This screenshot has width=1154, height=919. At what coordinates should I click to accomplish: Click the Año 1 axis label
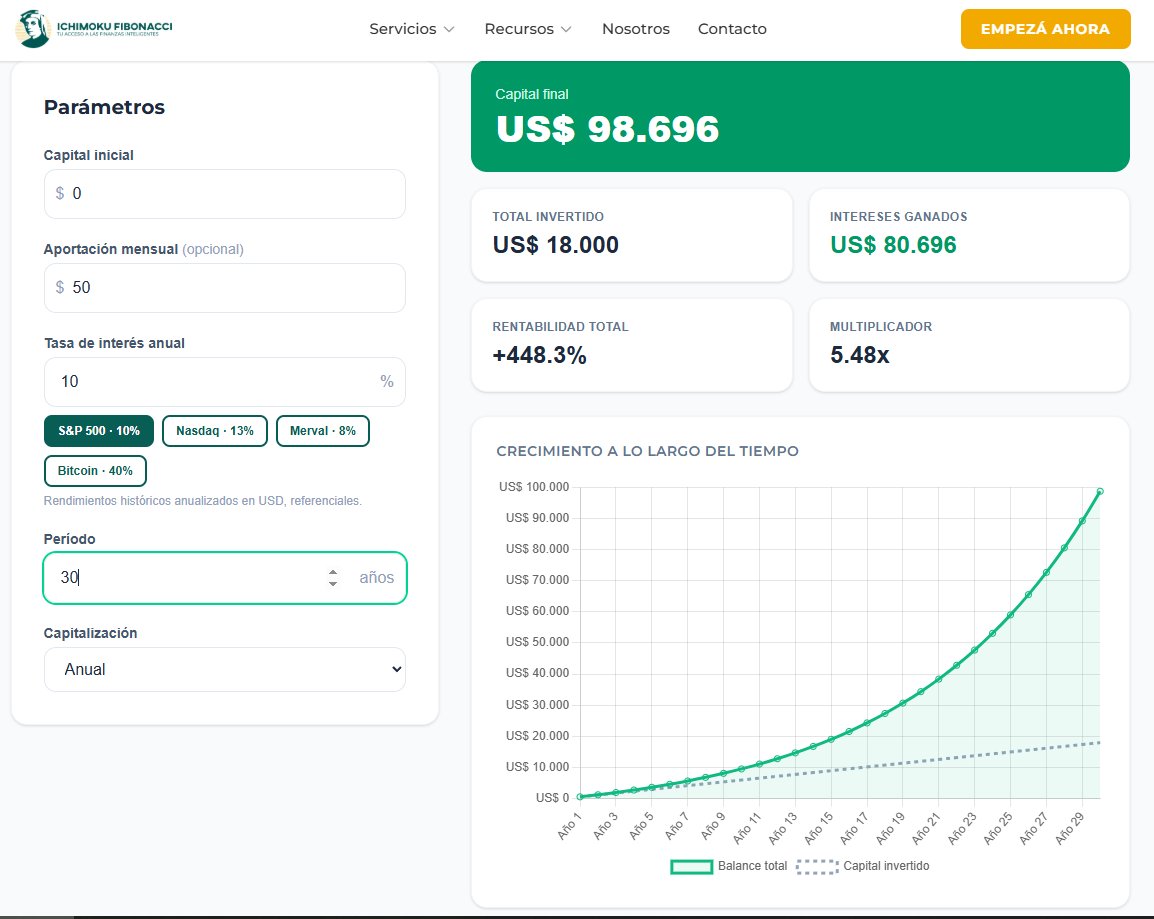tap(569, 826)
